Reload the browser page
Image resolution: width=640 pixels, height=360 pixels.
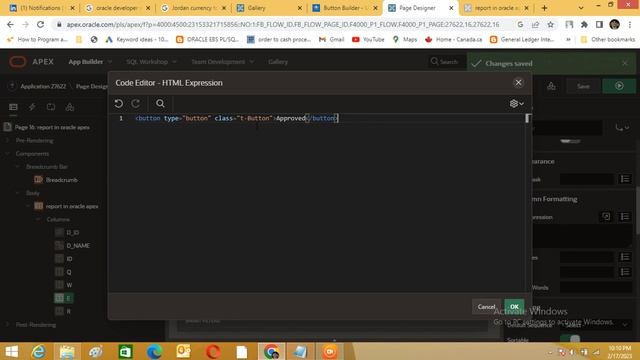click(x=40, y=24)
